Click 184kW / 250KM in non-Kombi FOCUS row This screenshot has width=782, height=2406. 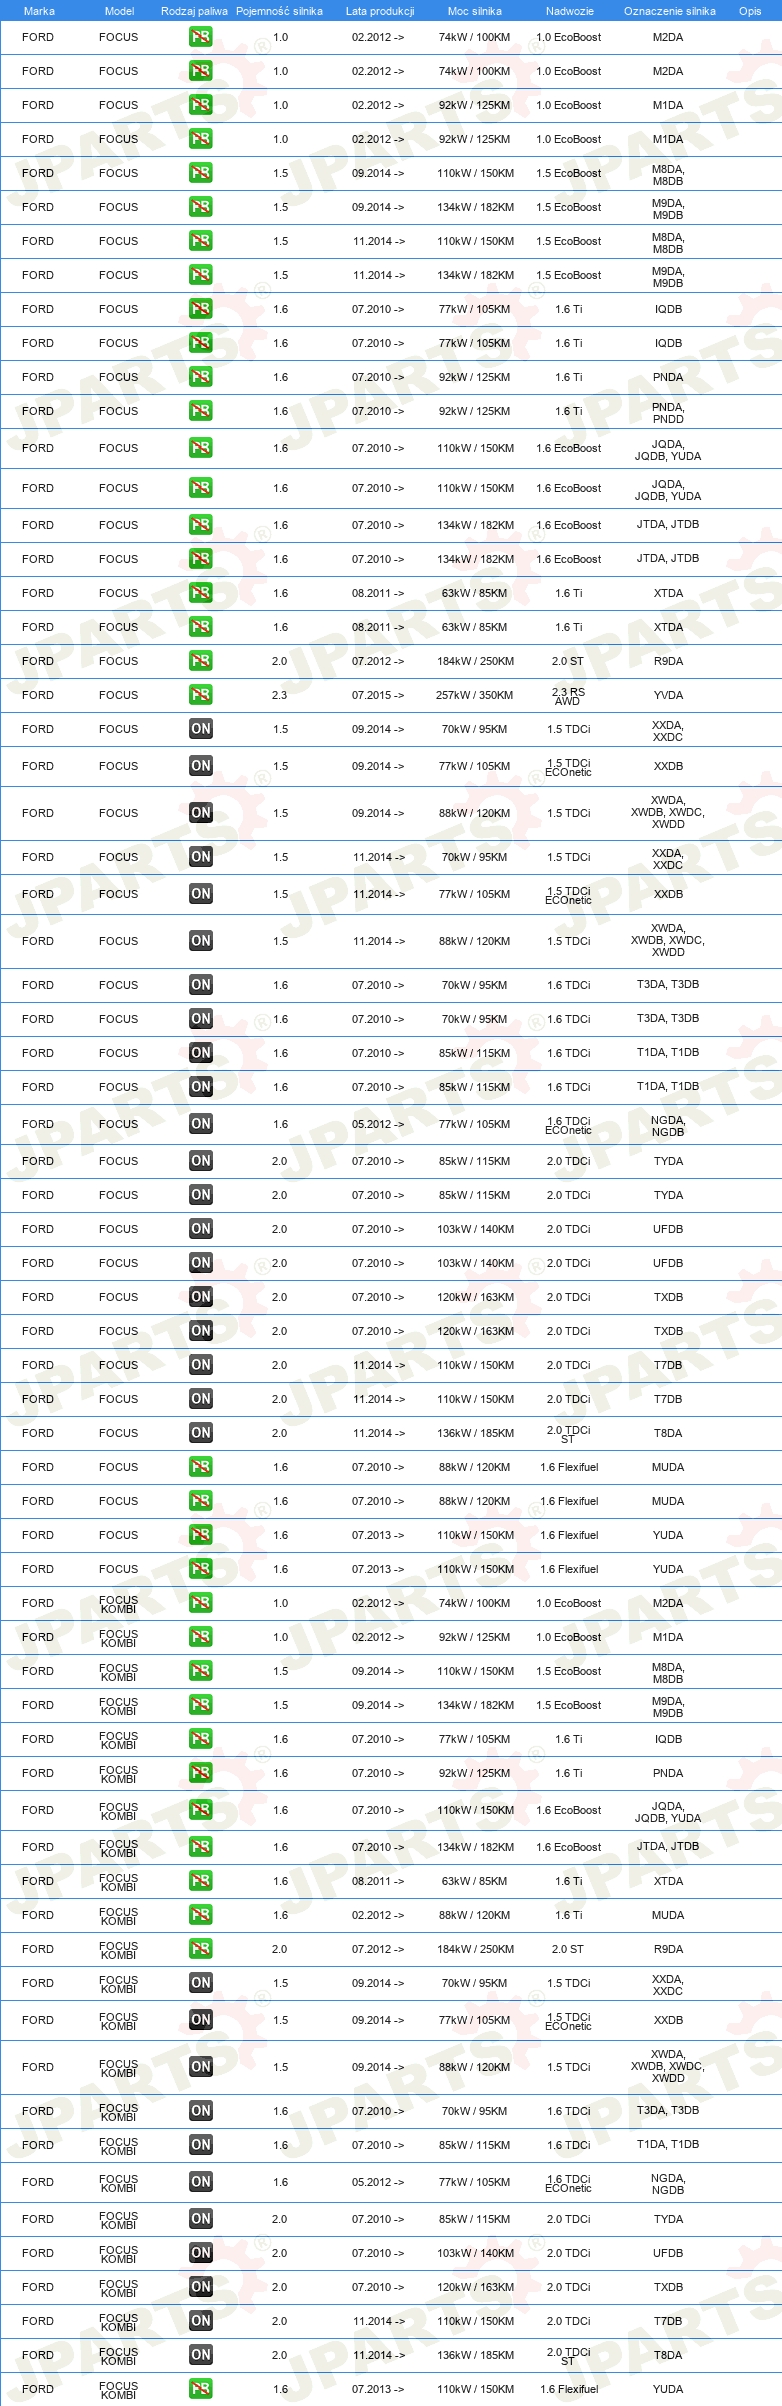pos(475,661)
